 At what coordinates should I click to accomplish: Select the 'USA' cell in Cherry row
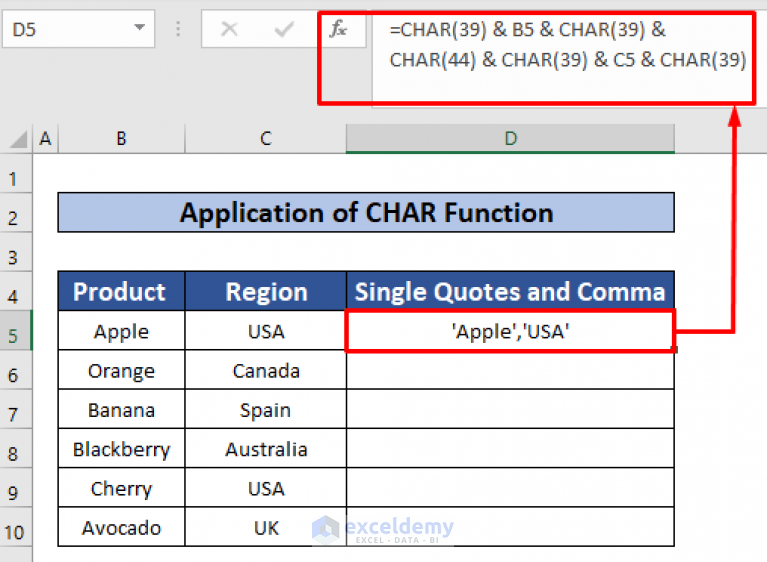pos(266,488)
